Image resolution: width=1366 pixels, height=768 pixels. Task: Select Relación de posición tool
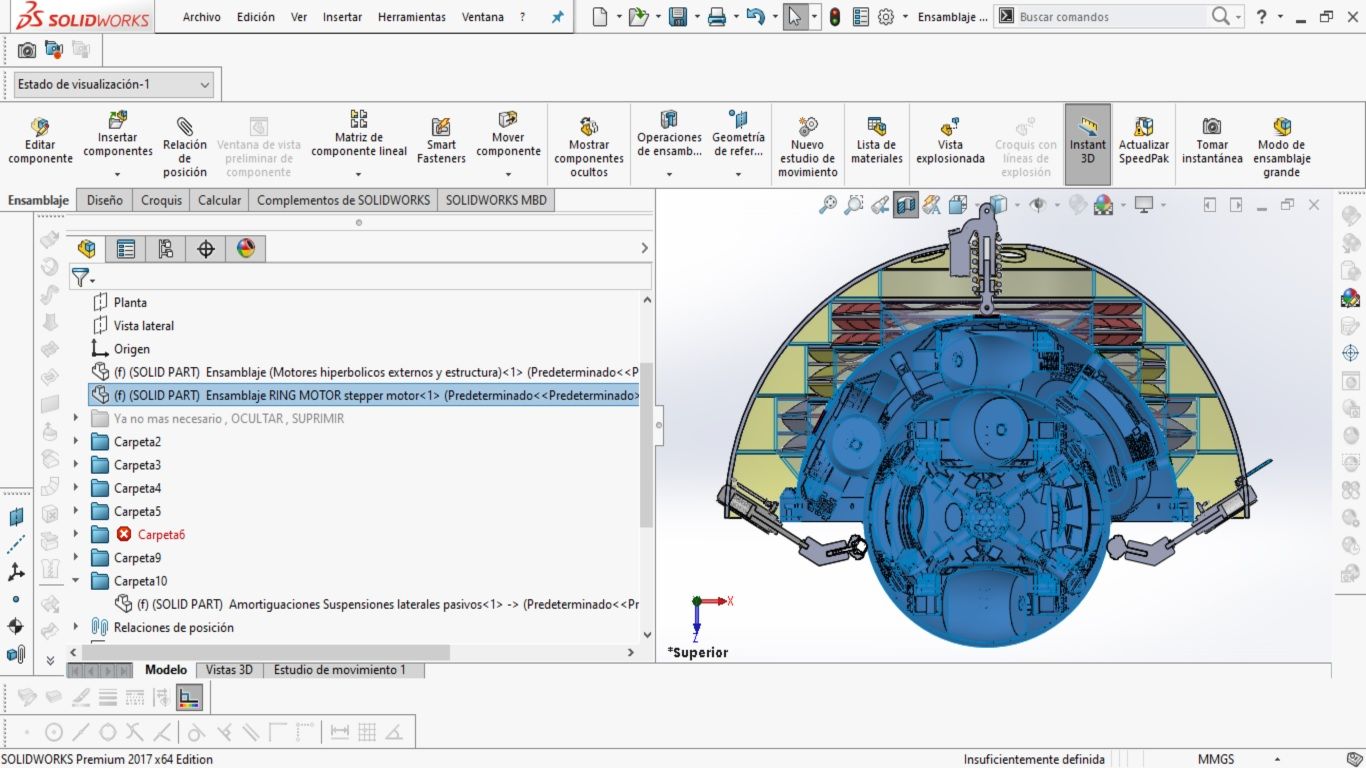coord(185,146)
